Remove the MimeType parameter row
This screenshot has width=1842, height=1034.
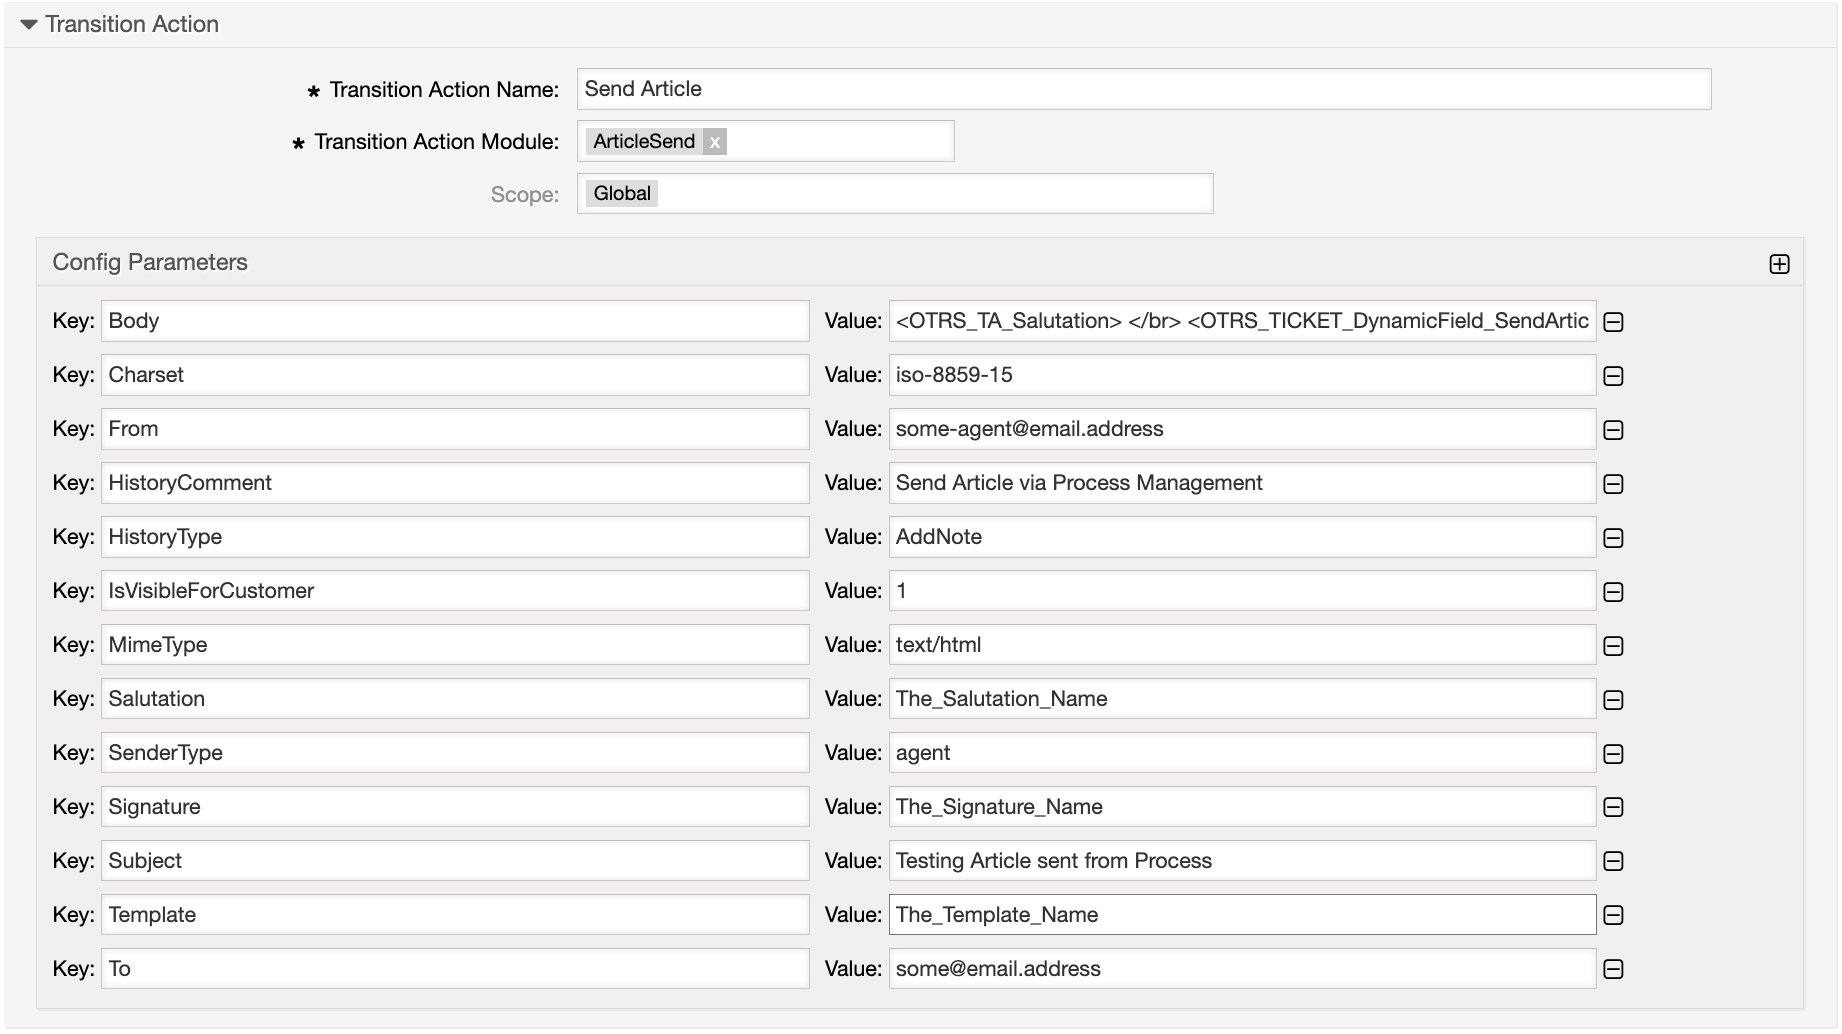click(1612, 645)
